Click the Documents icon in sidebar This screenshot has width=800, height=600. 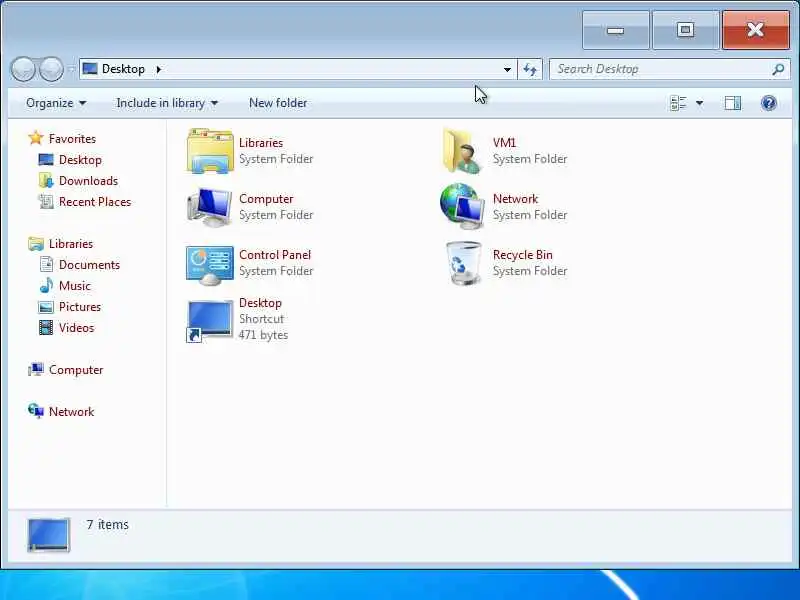point(46,264)
